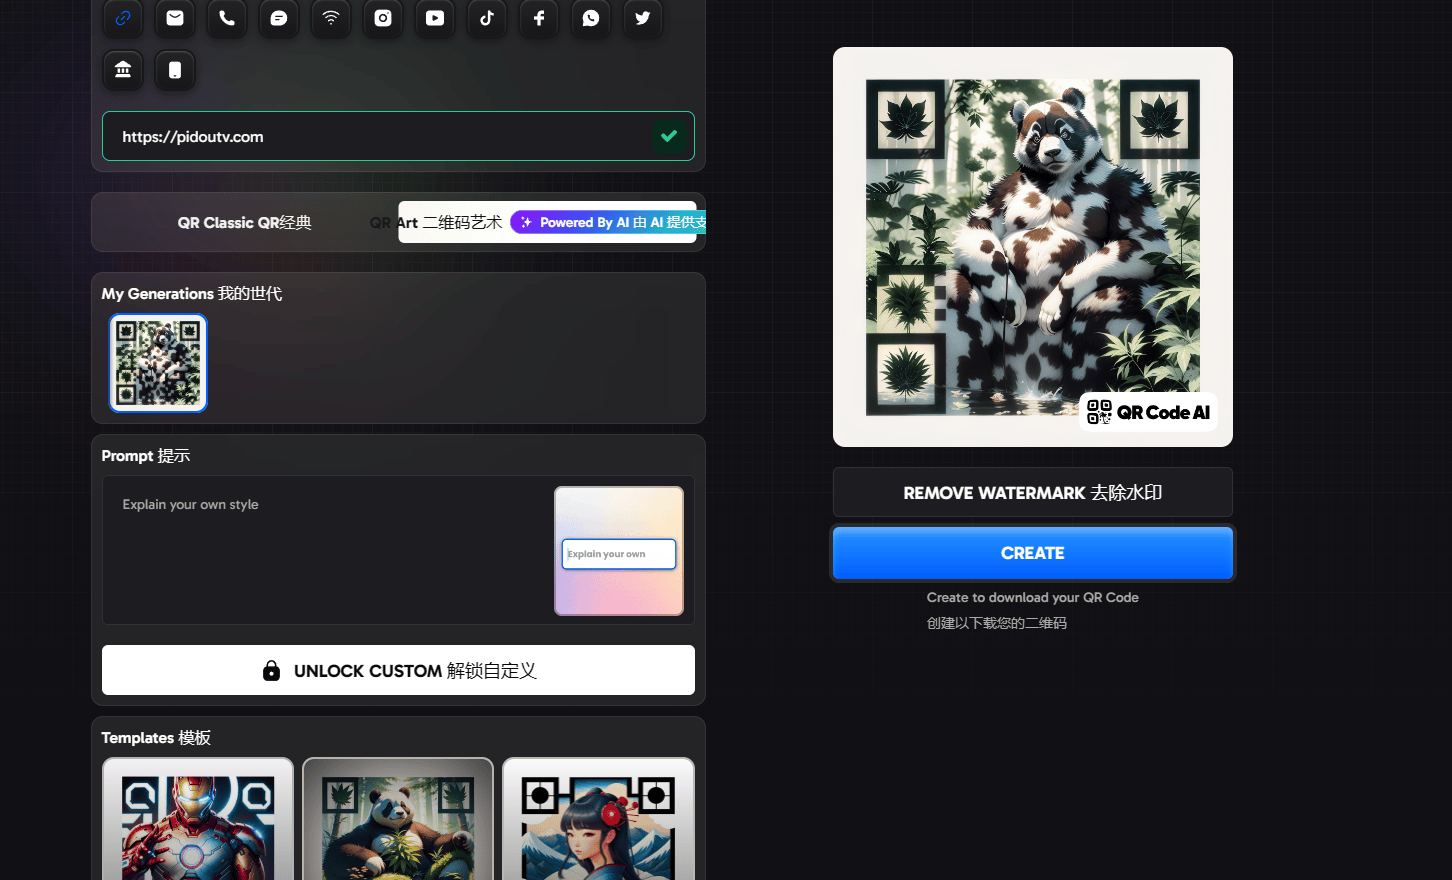Choose the Phone QR code option
The height and width of the screenshot is (880, 1452).
tap(226, 18)
